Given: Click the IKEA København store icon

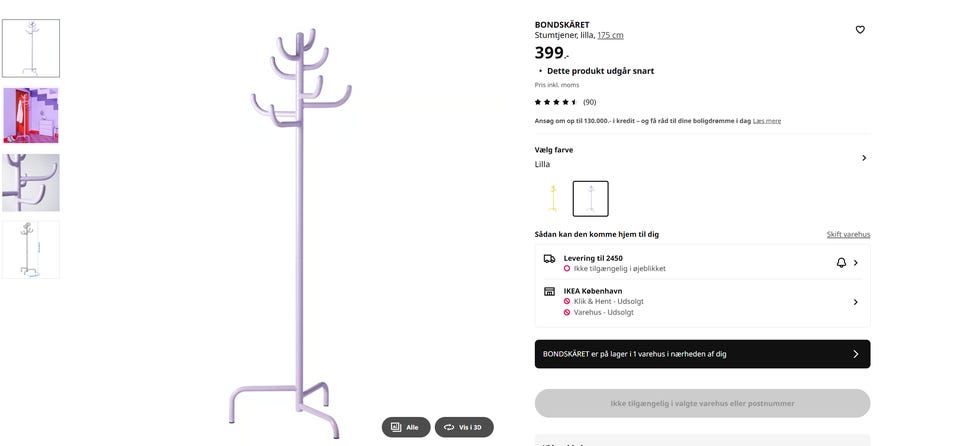Looking at the screenshot, I should click(549, 291).
